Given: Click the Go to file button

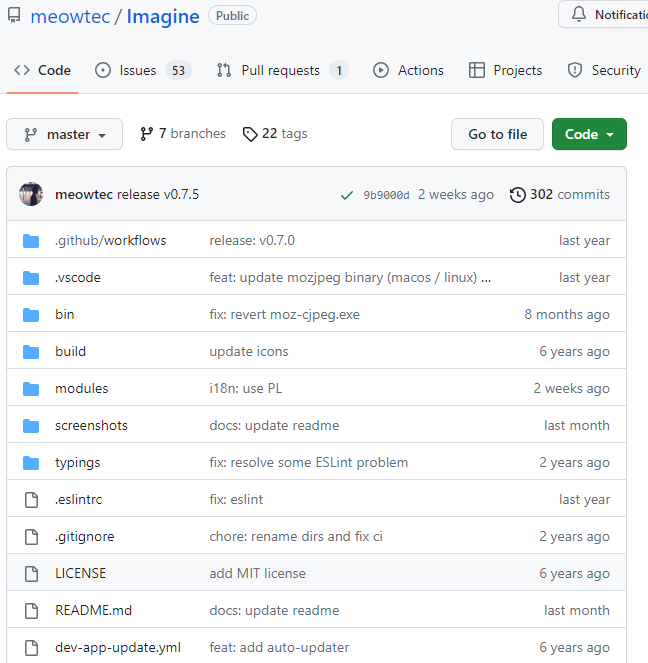Looking at the screenshot, I should [x=497, y=134].
